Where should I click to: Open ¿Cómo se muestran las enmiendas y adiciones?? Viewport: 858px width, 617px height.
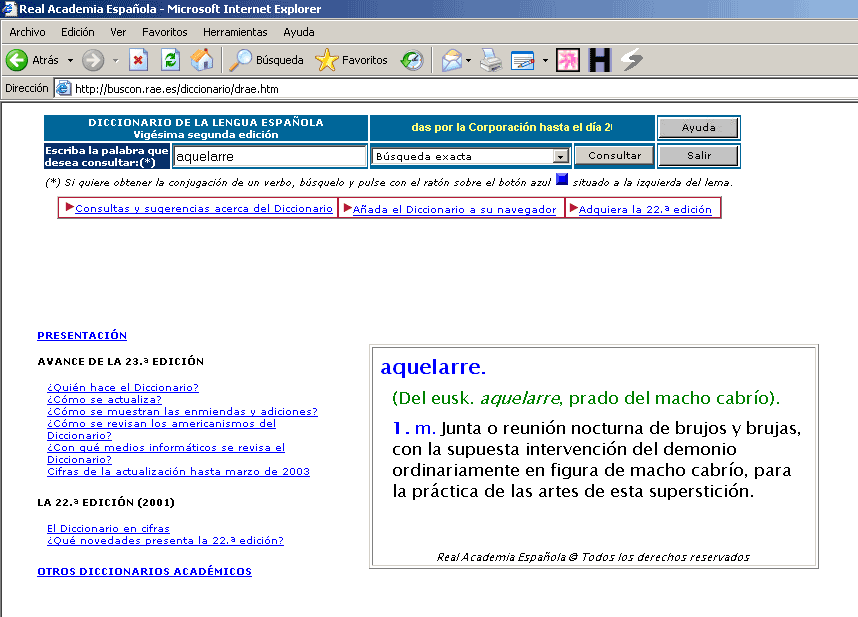click(182, 411)
